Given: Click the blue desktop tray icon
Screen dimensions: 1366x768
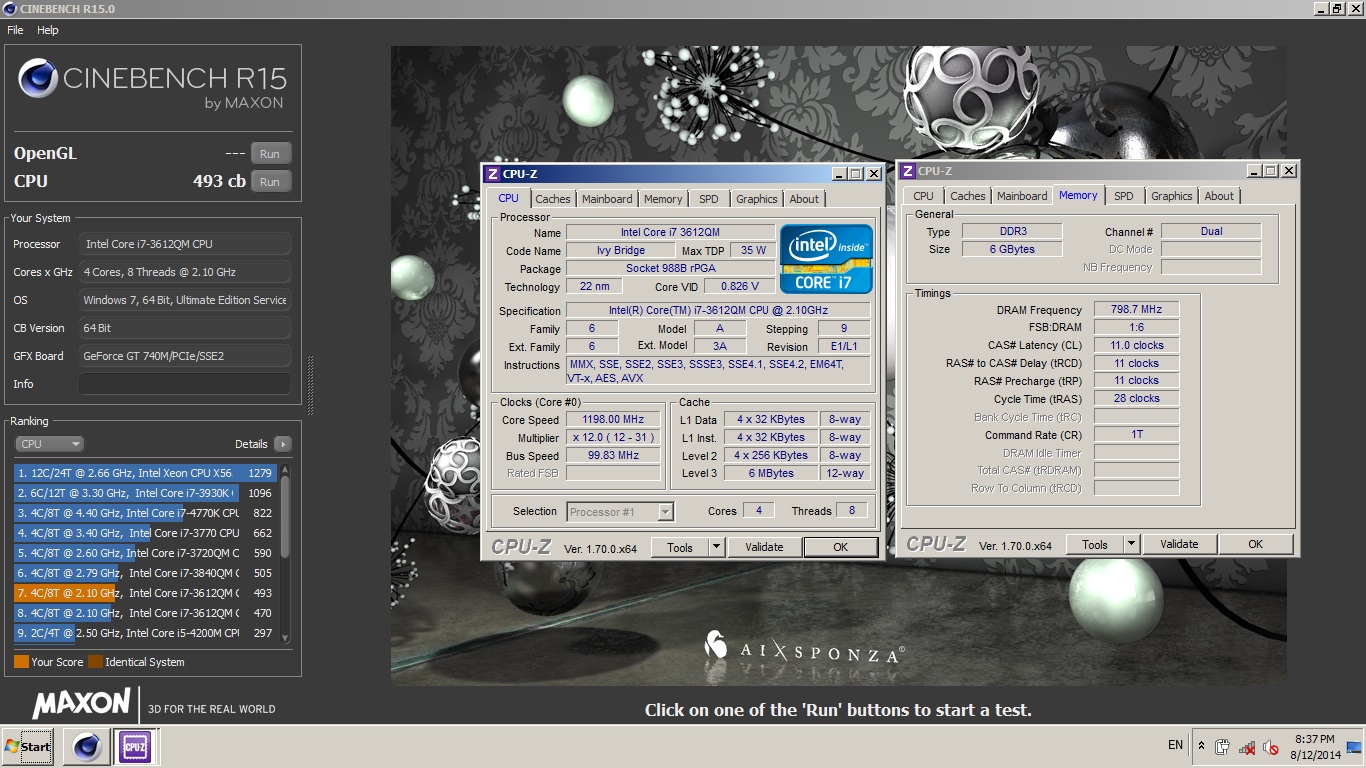Looking at the screenshot, I should [1355, 746].
